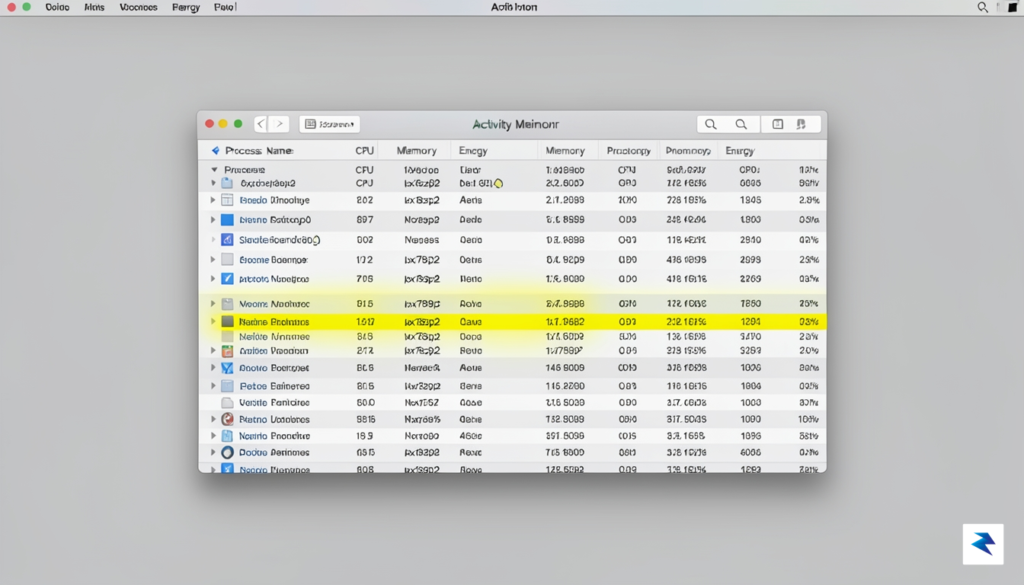The width and height of the screenshot is (1024, 585).
Task: Click the green-and-red app icon, 272 row
Action: [227, 351]
